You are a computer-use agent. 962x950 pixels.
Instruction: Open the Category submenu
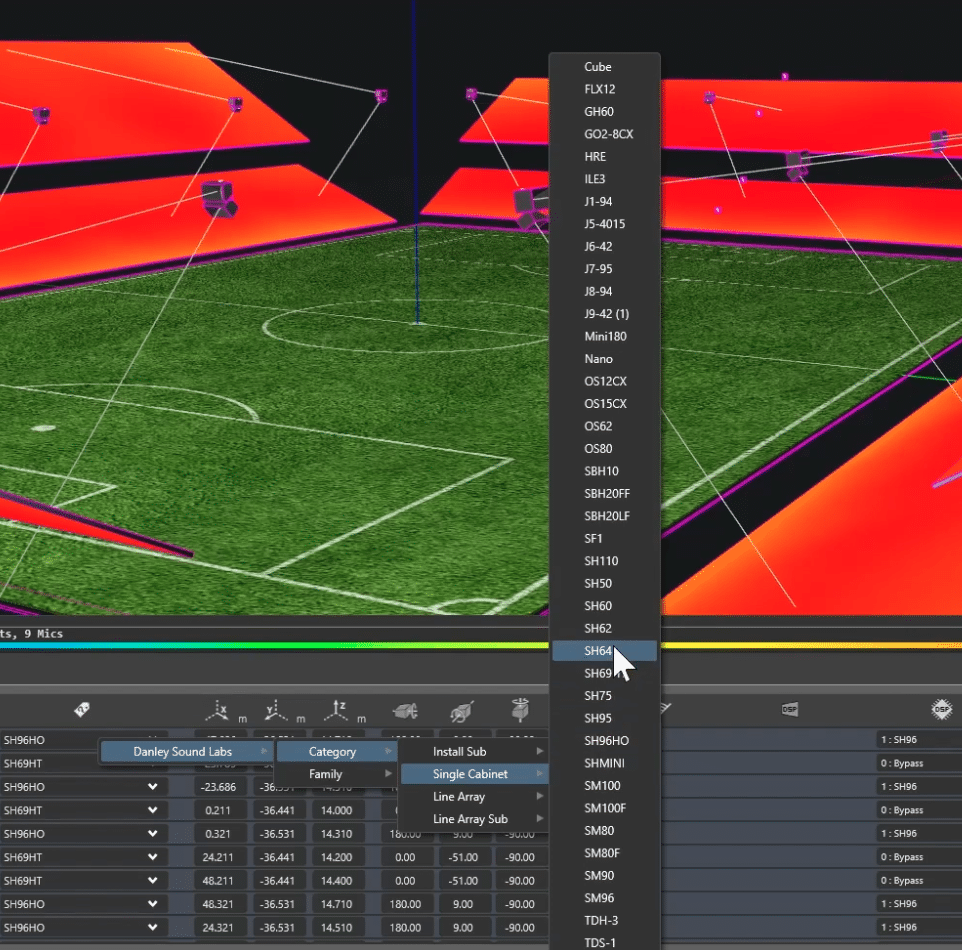[336, 751]
